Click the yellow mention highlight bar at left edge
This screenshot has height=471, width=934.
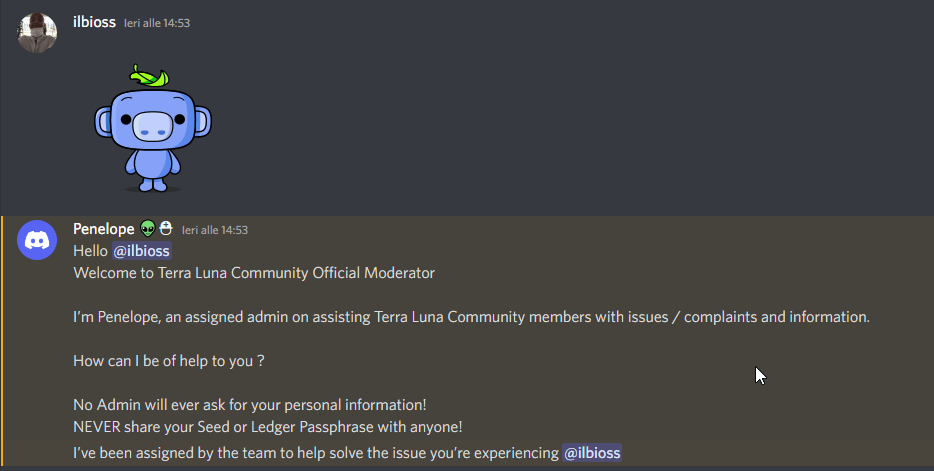(2, 342)
